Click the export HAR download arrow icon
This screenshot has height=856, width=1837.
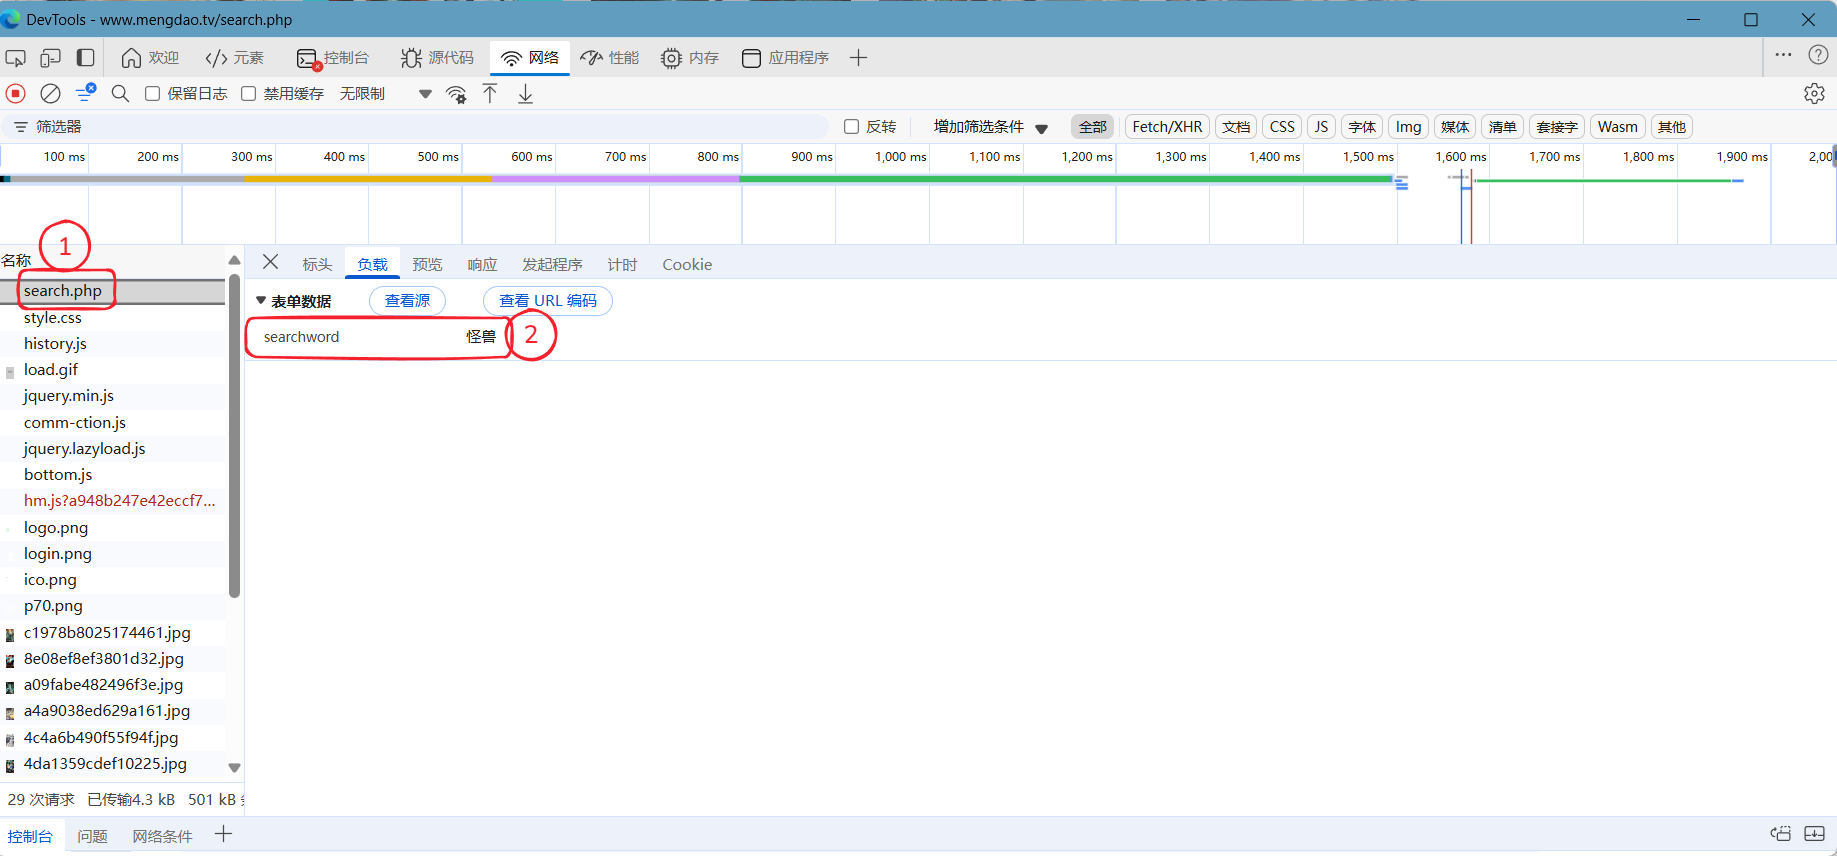525,93
